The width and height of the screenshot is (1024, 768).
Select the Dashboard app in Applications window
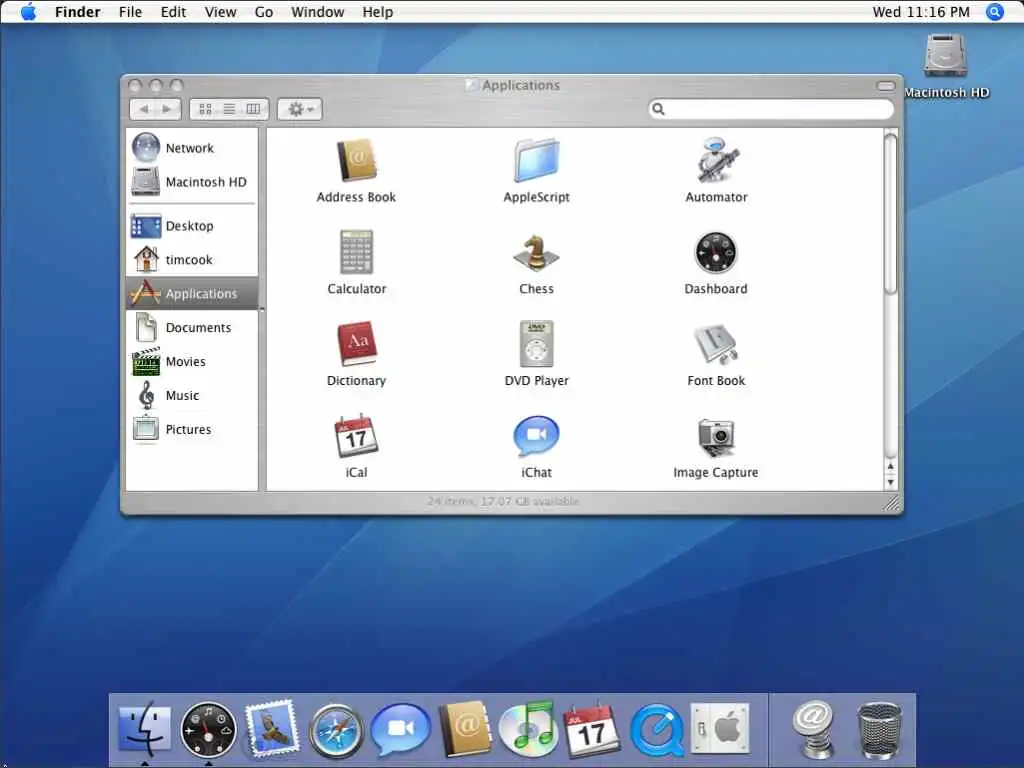(x=716, y=252)
